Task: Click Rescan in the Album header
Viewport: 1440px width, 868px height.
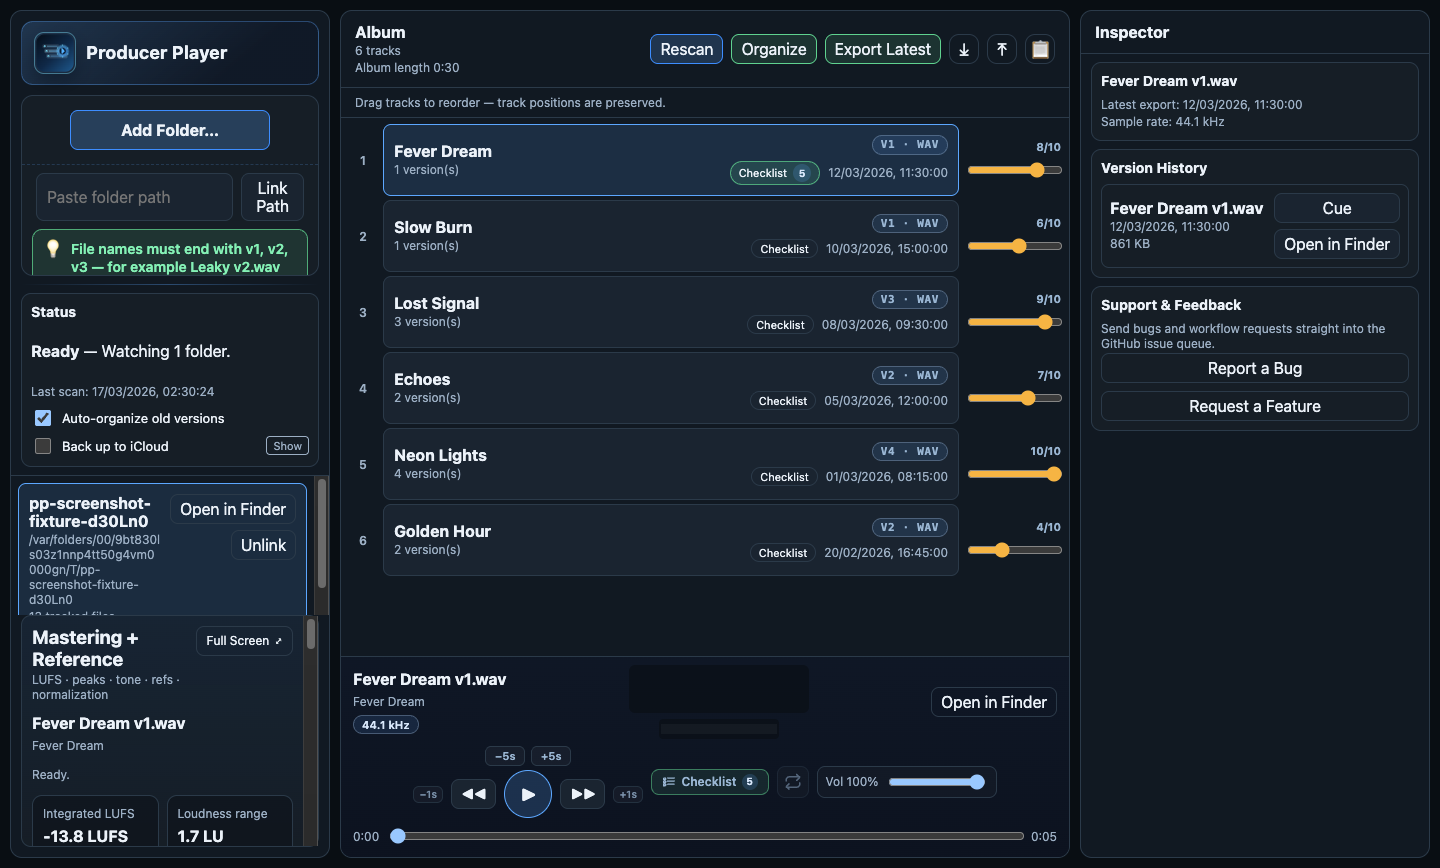Action: click(686, 48)
